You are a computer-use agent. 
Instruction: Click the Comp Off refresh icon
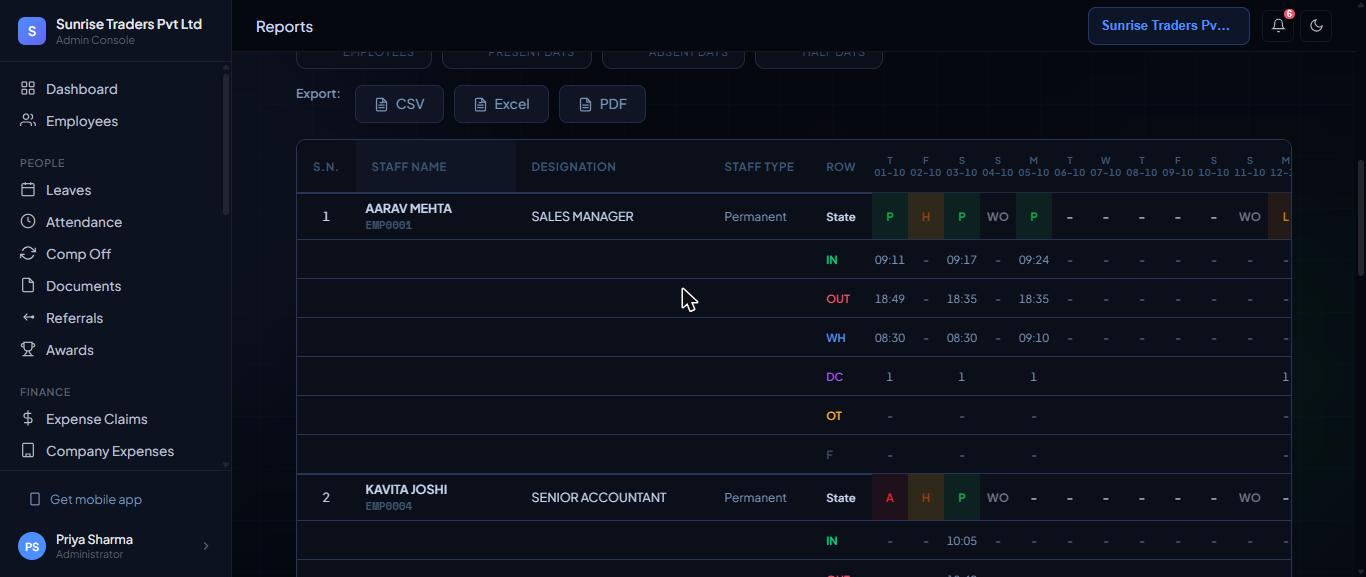coord(28,254)
